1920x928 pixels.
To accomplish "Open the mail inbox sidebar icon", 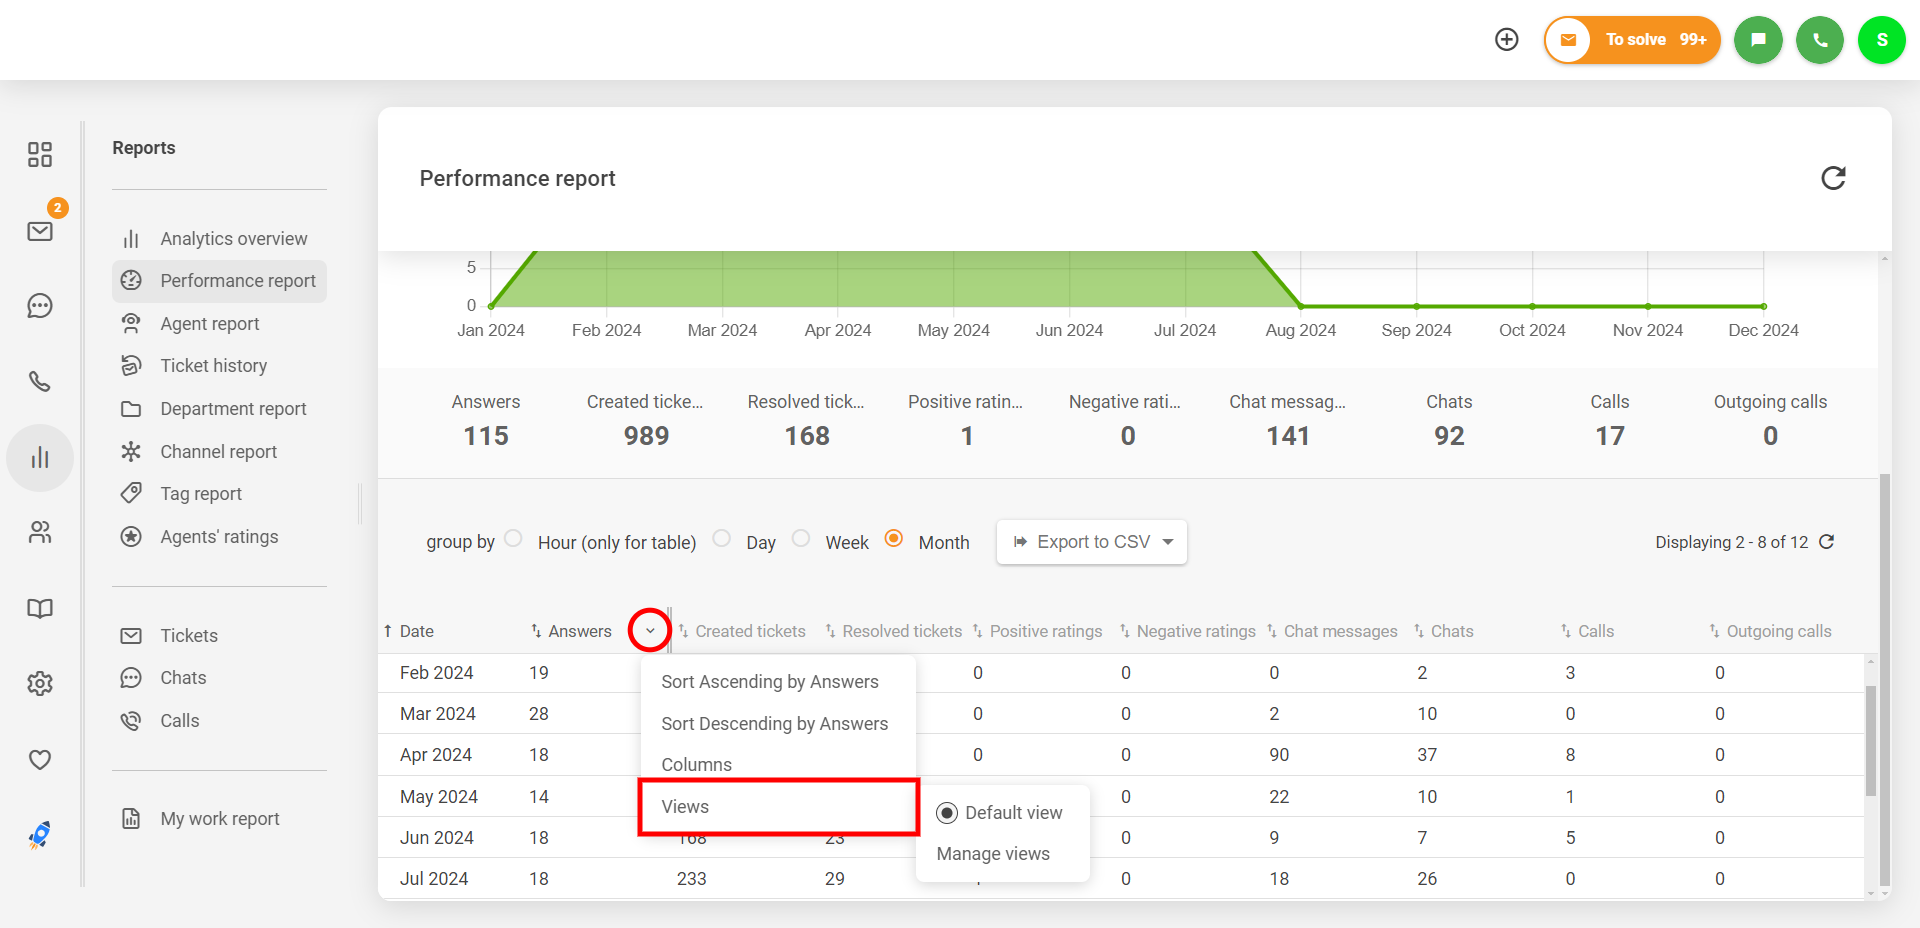I will click(x=40, y=232).
